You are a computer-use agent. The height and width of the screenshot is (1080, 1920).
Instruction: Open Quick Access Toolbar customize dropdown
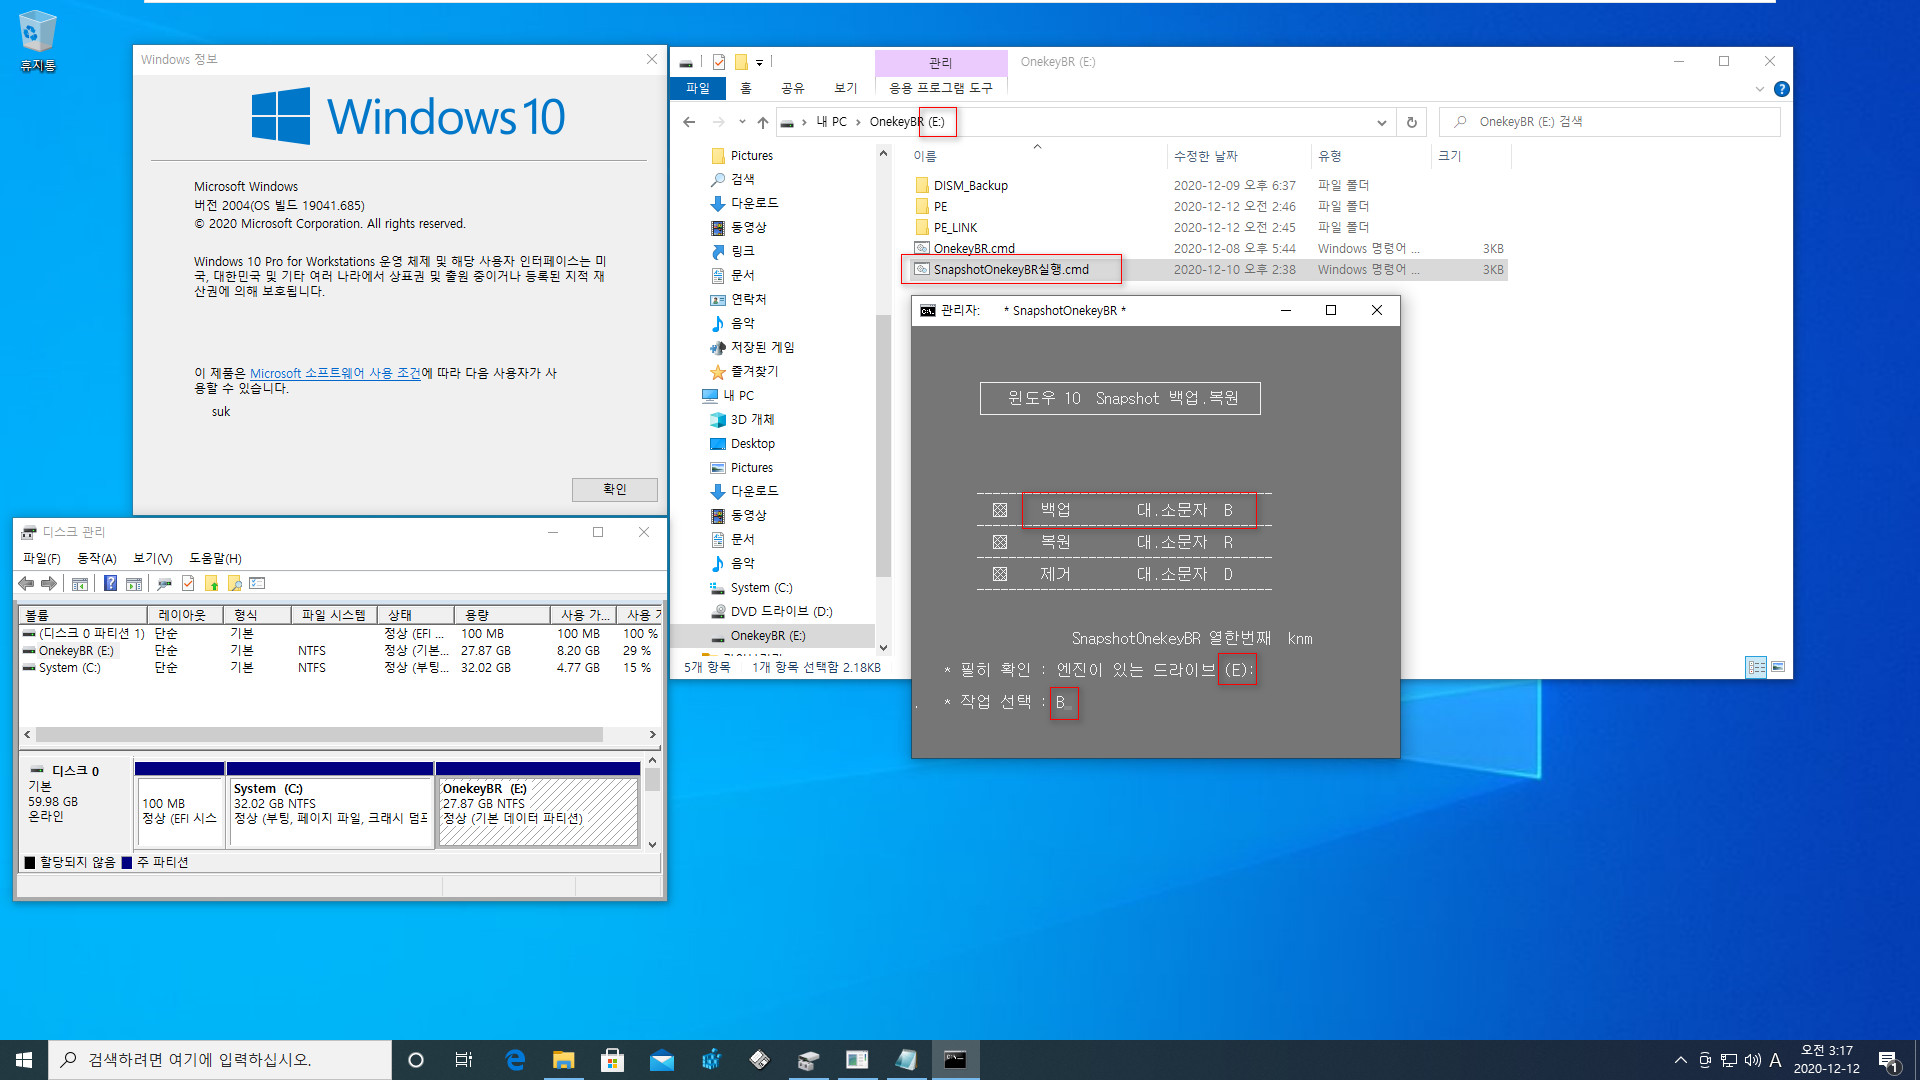point(759,62)
